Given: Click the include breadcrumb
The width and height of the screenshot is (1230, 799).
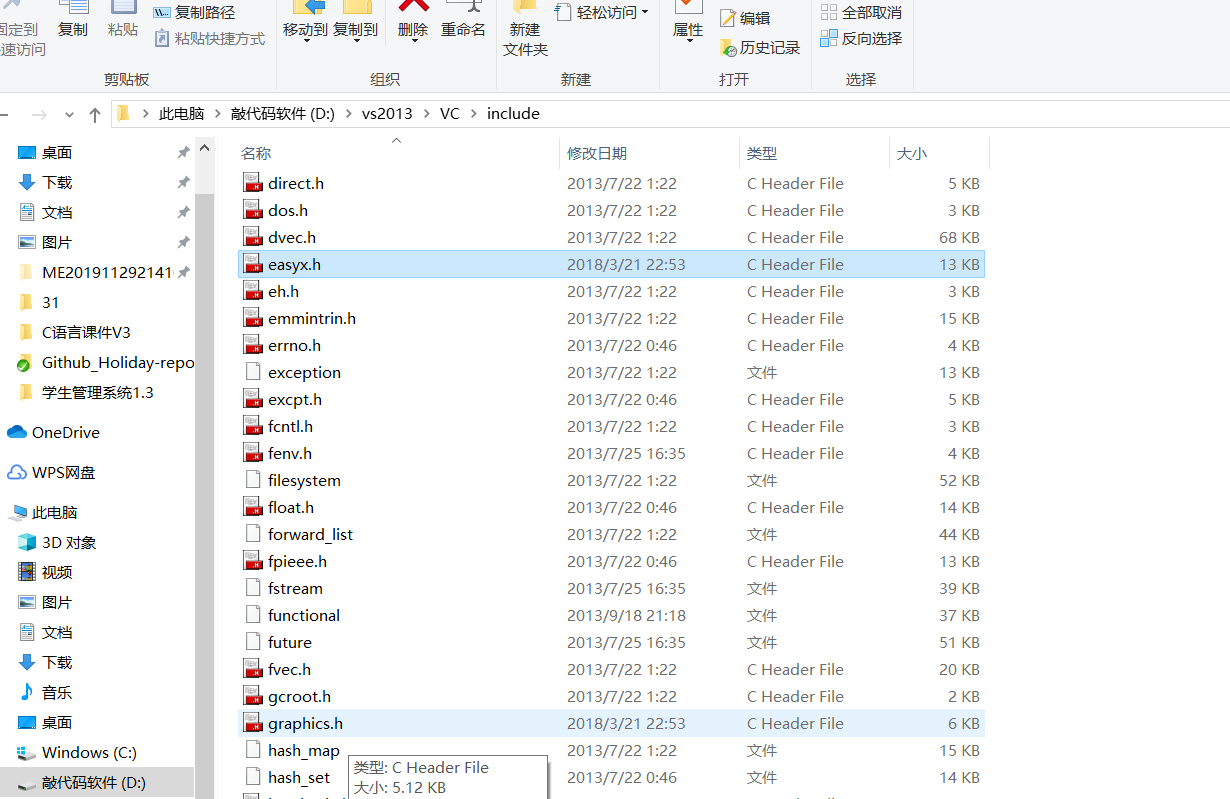Looking at the screenshot, I should 513,114.
